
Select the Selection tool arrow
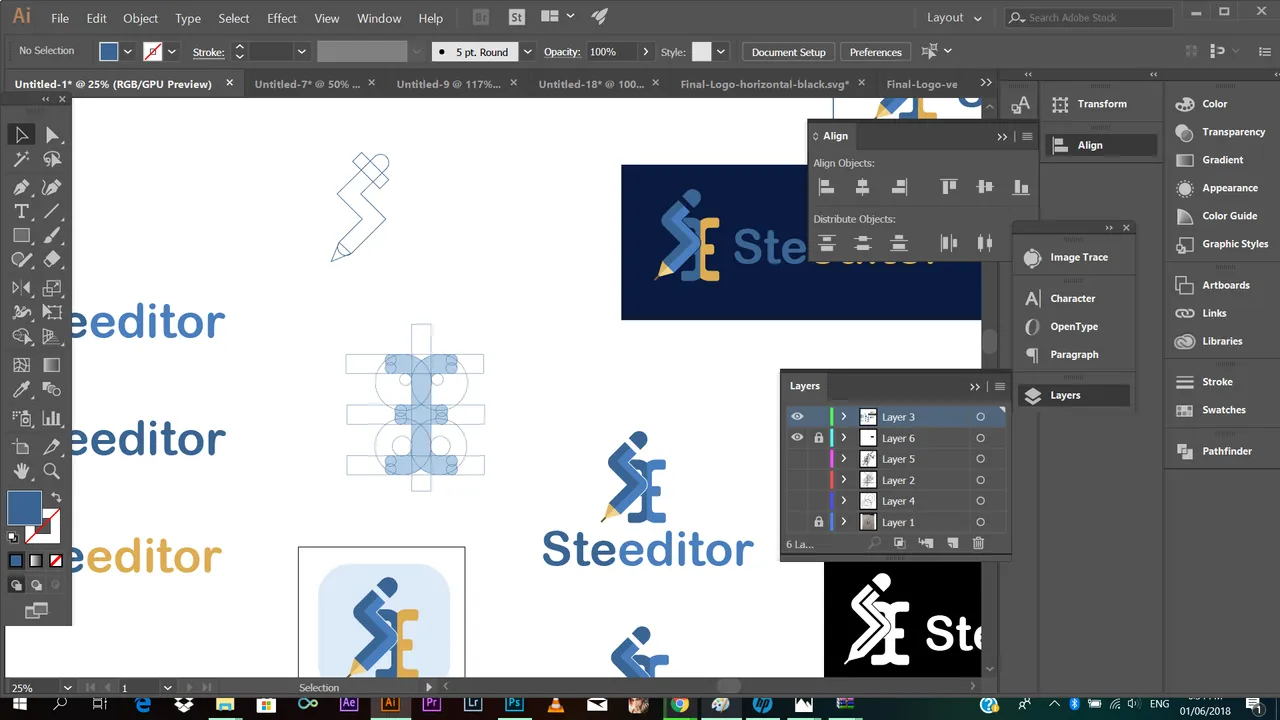coord(21,135)
